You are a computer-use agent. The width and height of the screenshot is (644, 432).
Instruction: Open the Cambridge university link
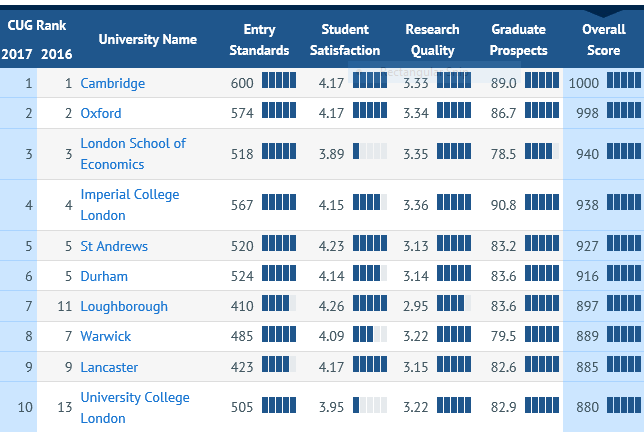tap(113, 83)
